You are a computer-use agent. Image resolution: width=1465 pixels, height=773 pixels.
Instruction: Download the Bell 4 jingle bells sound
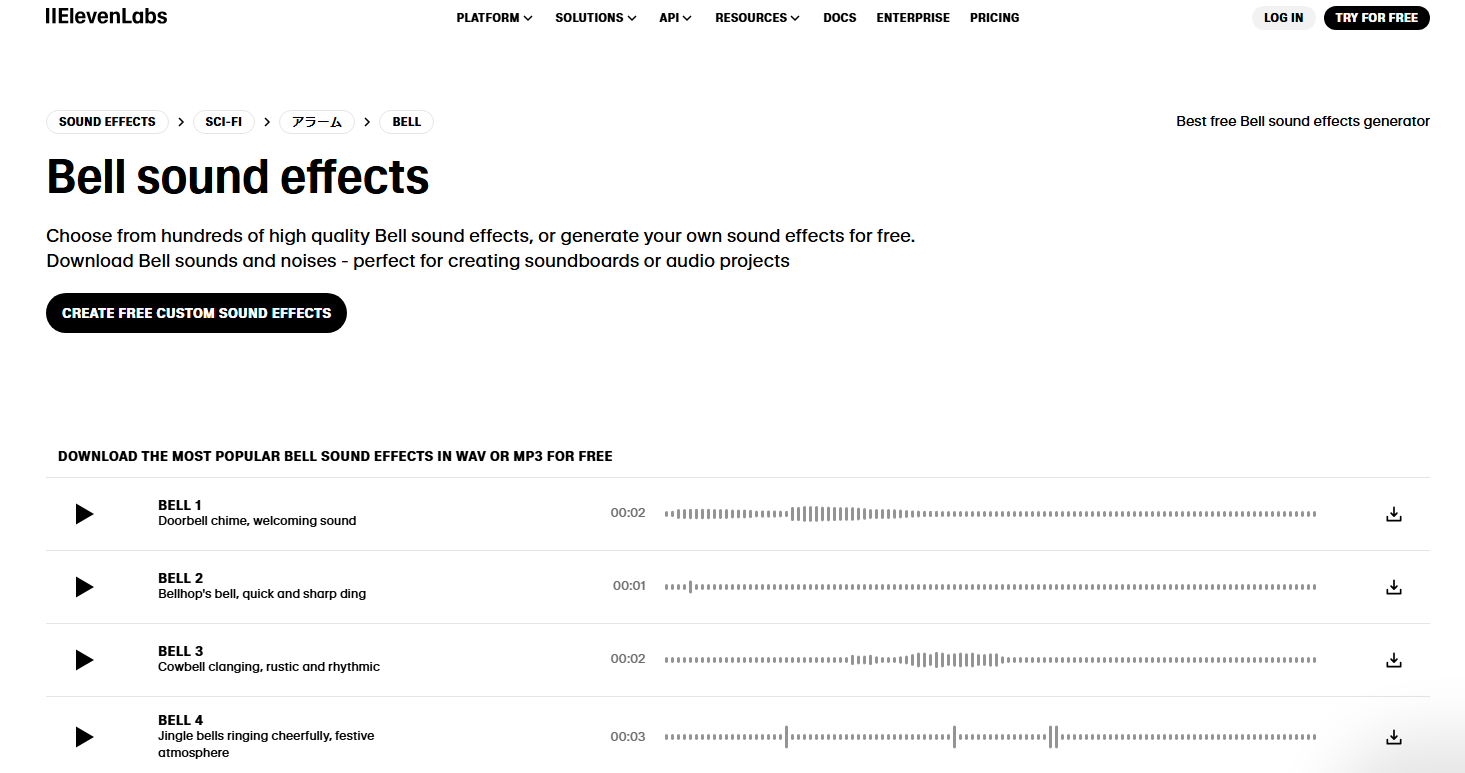1393,737
